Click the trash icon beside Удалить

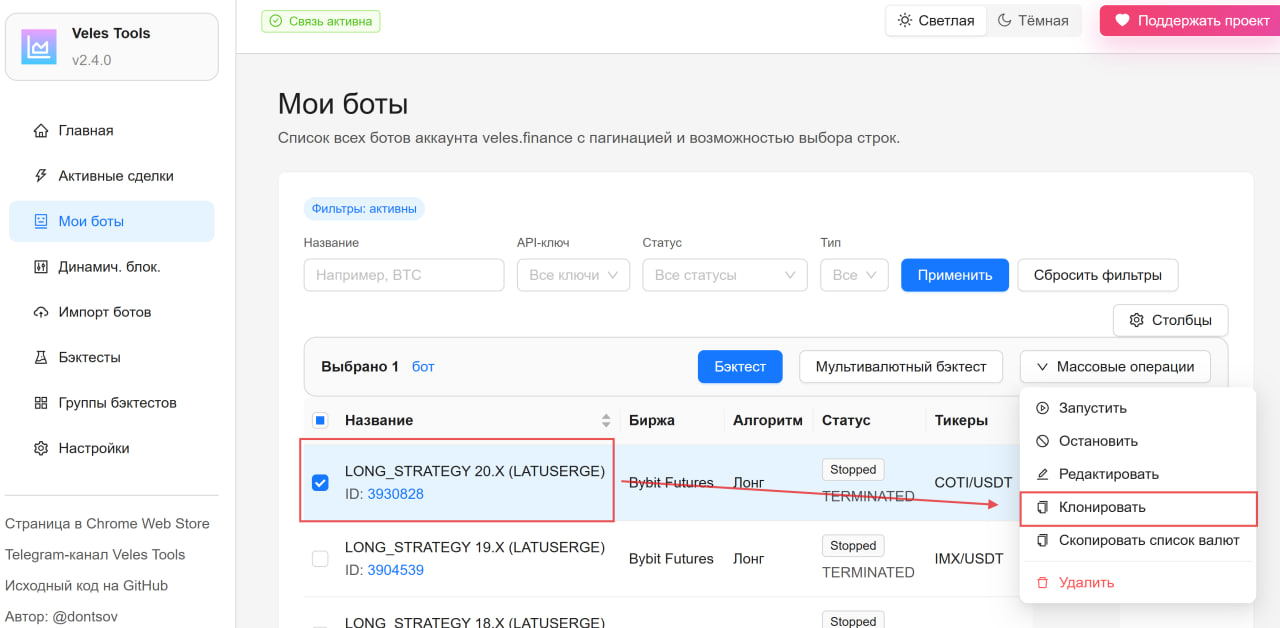click(1042, 582)
